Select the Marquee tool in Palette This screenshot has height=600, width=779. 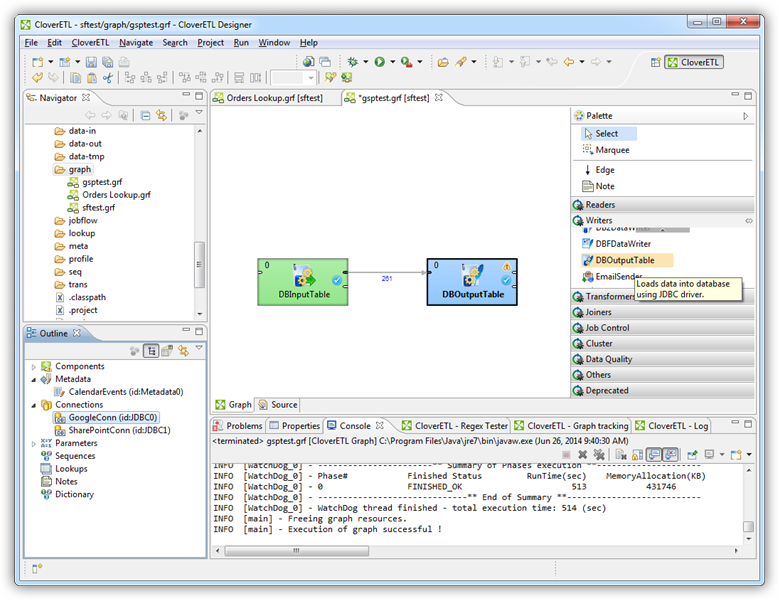612,150
